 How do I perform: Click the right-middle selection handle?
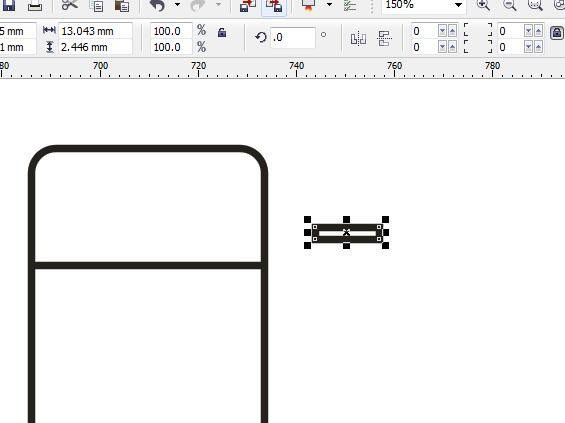(385, 232)
